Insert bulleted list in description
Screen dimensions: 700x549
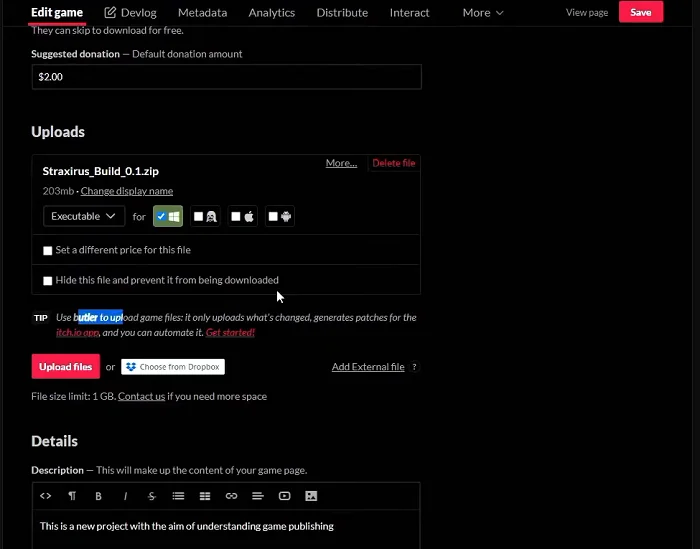pyautogui.click(x=178, y=496)
